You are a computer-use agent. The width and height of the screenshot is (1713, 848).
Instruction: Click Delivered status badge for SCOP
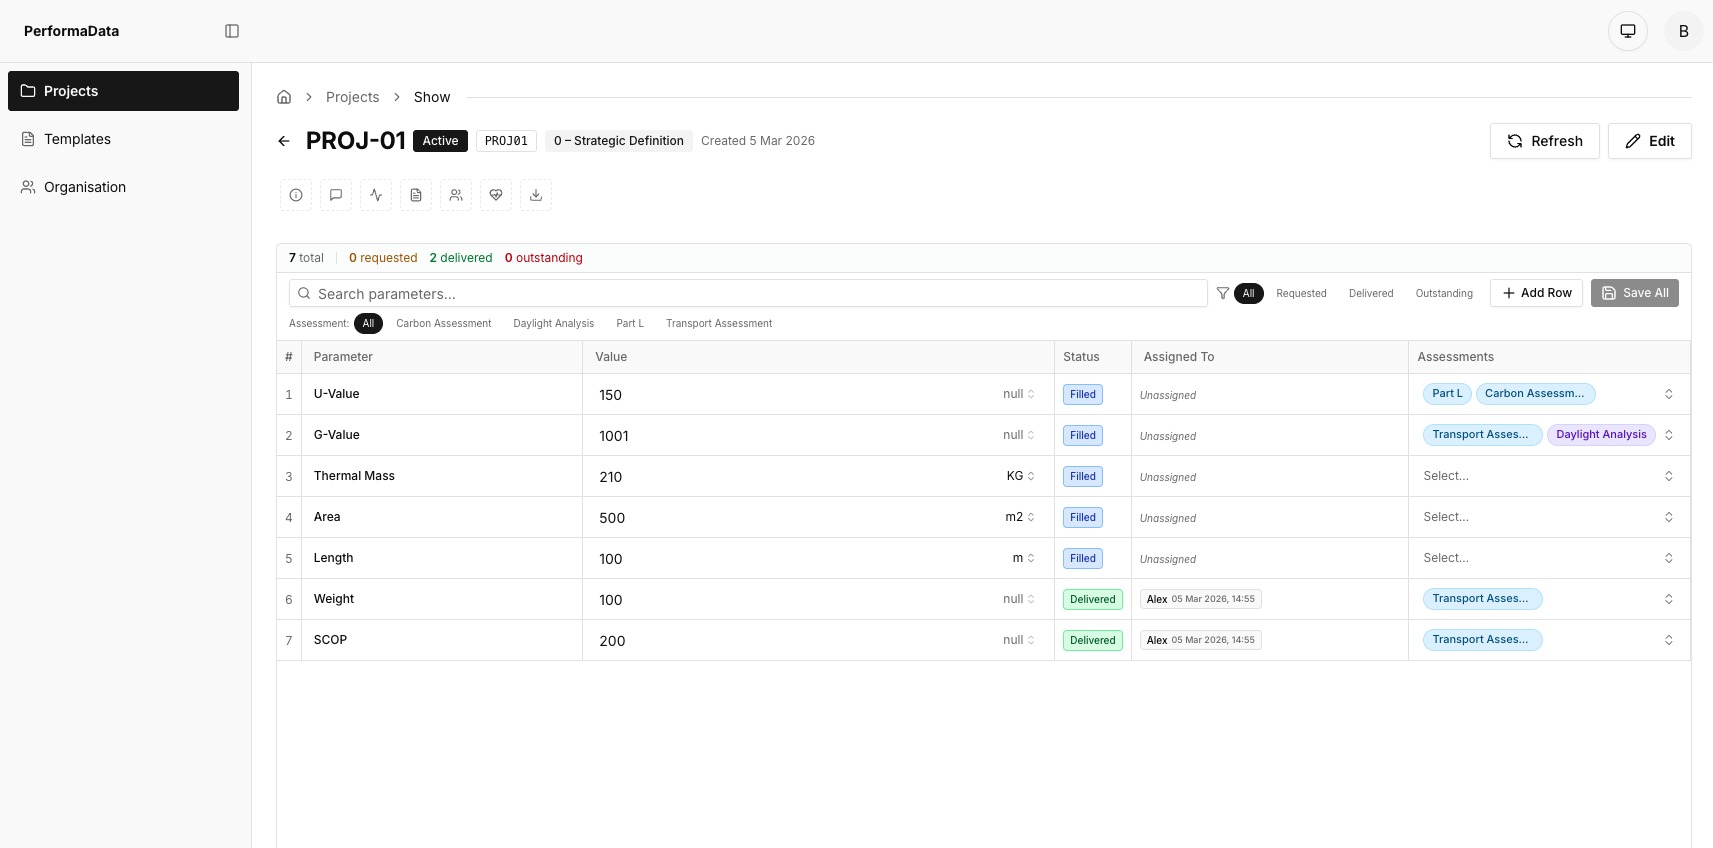pyautogui.click(x=1093, y=640)
